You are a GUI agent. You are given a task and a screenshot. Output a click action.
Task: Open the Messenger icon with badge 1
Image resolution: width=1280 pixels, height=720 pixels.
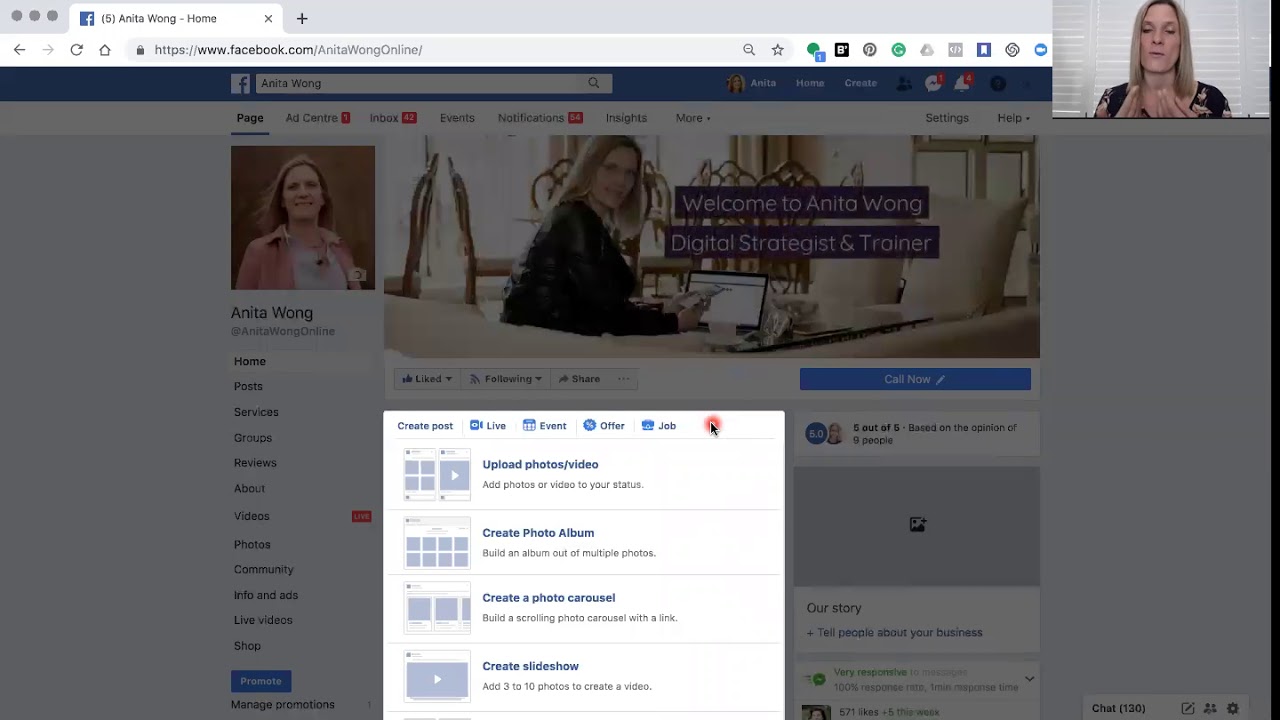(933, 83)
